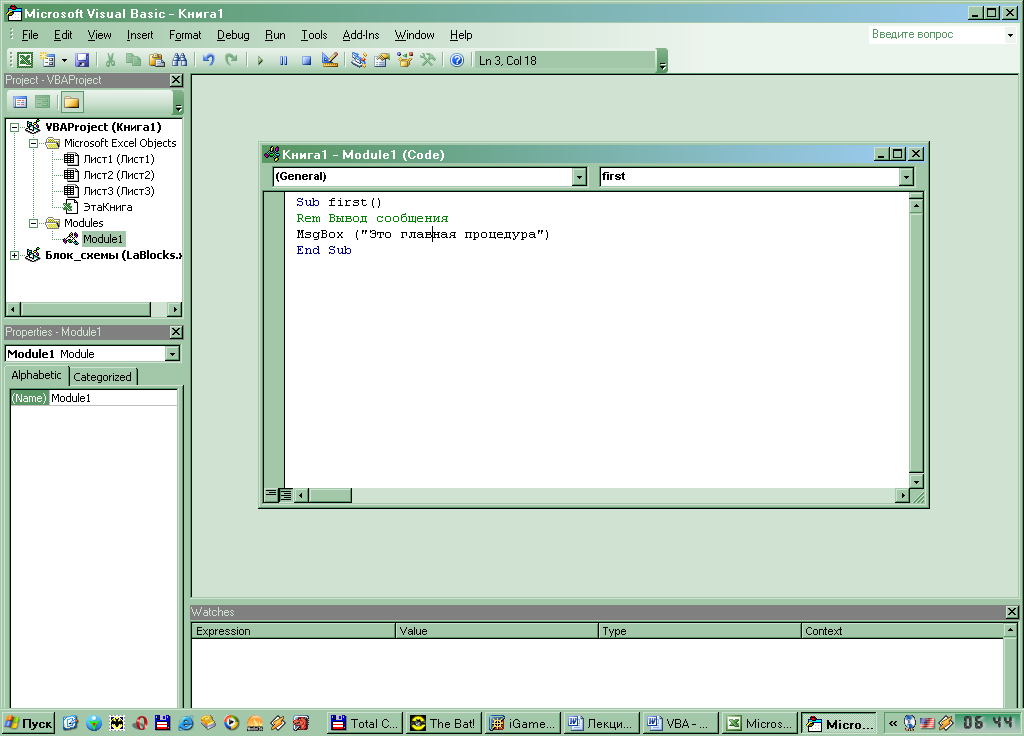Toggle Folders view in Project panel
The height and width of the screenshot is (736, 1024).
click(71, 102)
